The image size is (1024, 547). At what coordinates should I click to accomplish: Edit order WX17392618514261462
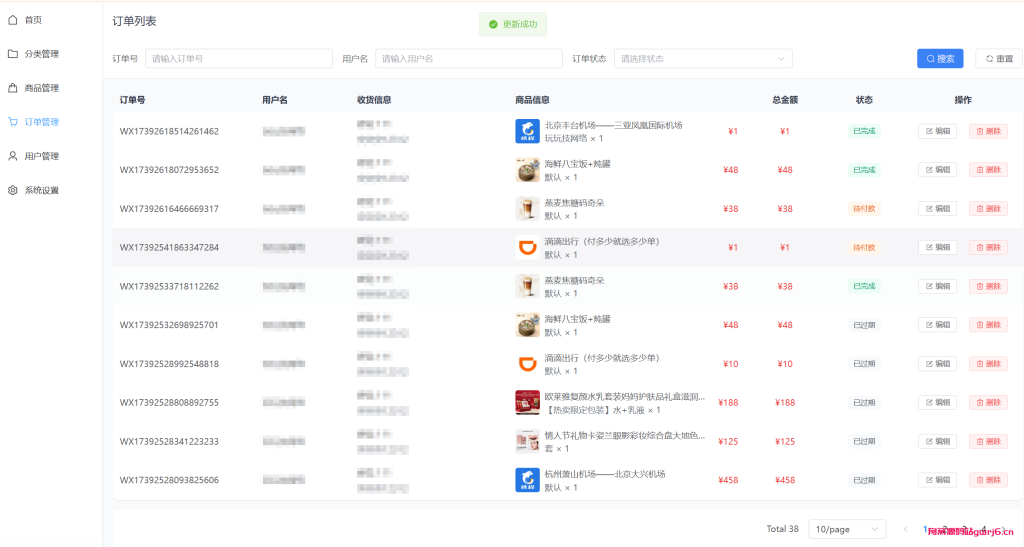point(937,131)
